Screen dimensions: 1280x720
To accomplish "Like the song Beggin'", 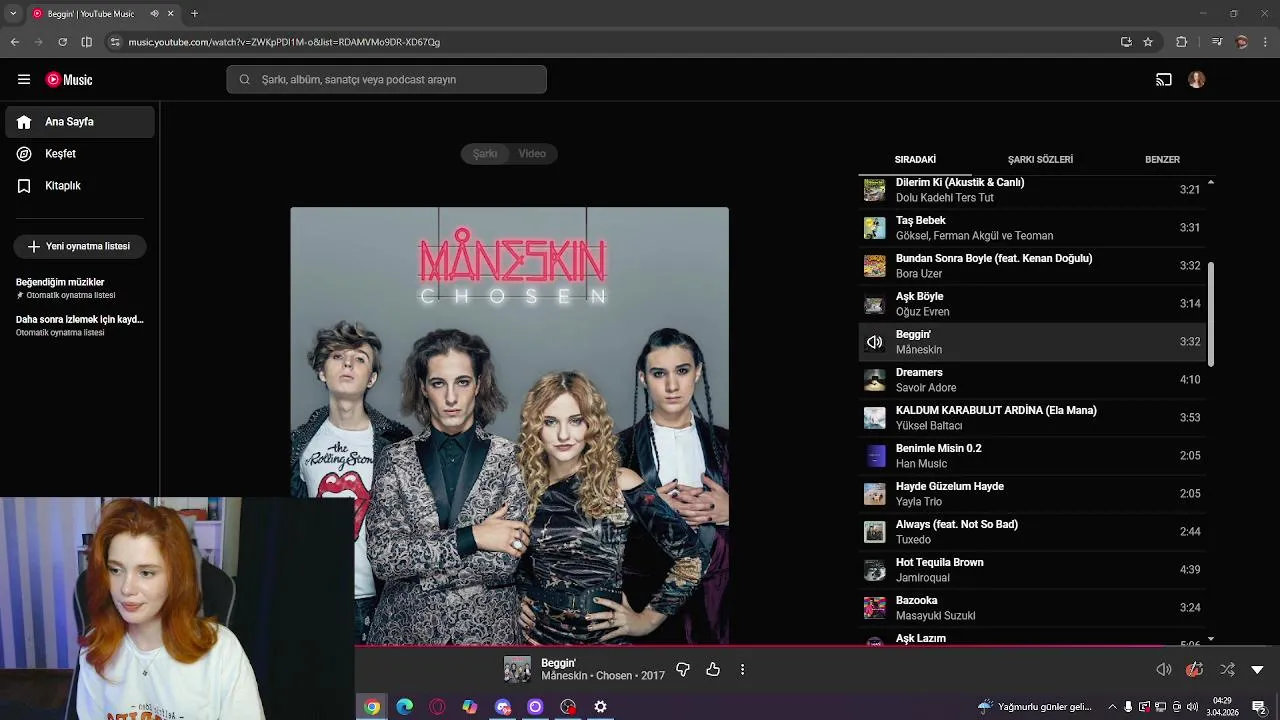I will [x=713, y=669].
